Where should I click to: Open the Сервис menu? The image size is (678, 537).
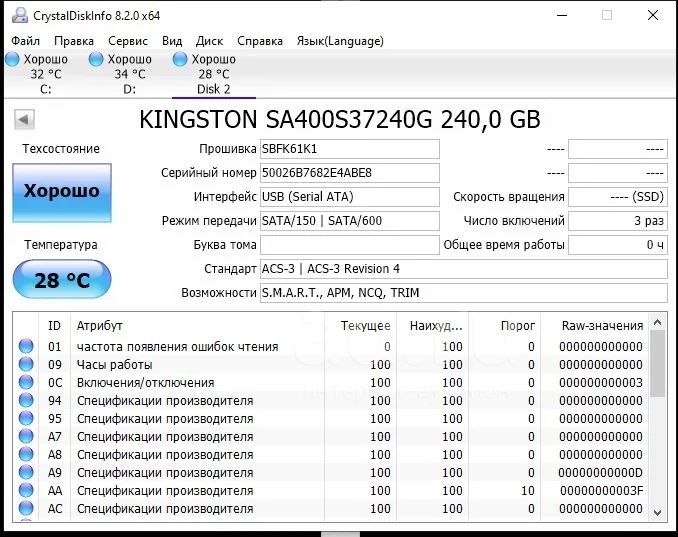[128, 41]
